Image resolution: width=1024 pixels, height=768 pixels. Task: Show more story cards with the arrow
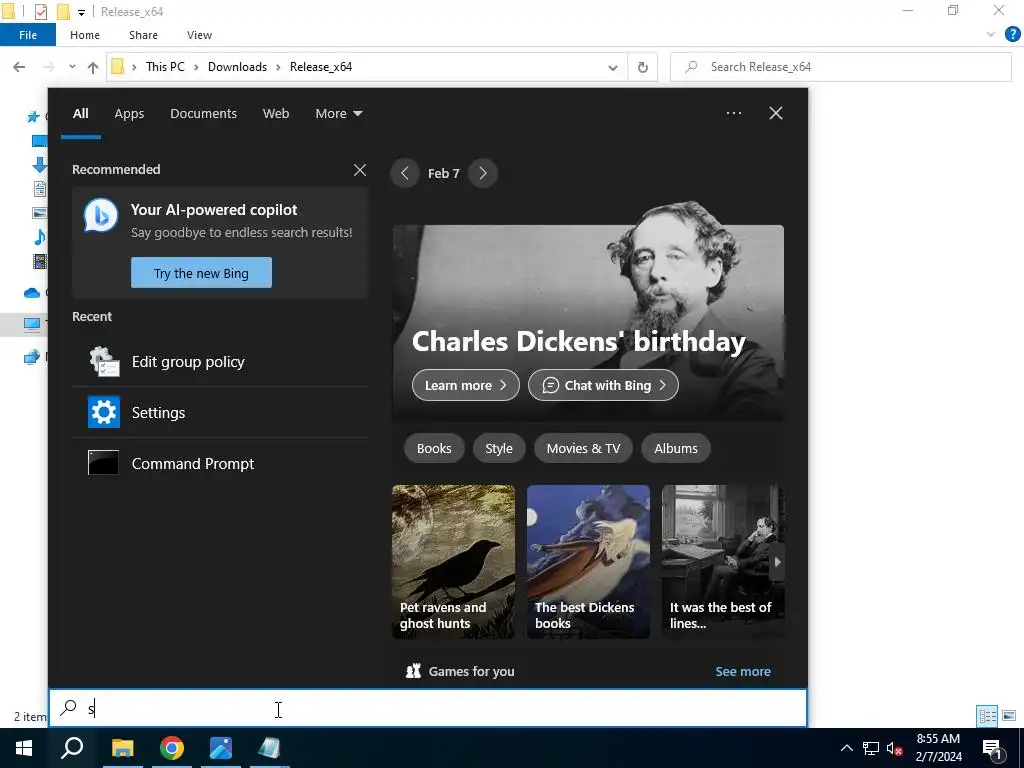coord(776,562)
